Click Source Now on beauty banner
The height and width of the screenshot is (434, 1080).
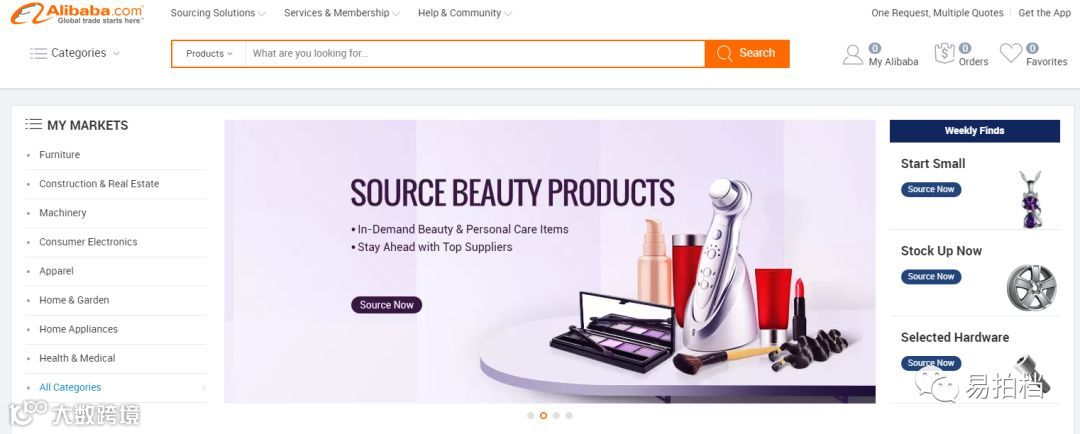[386, 305]
